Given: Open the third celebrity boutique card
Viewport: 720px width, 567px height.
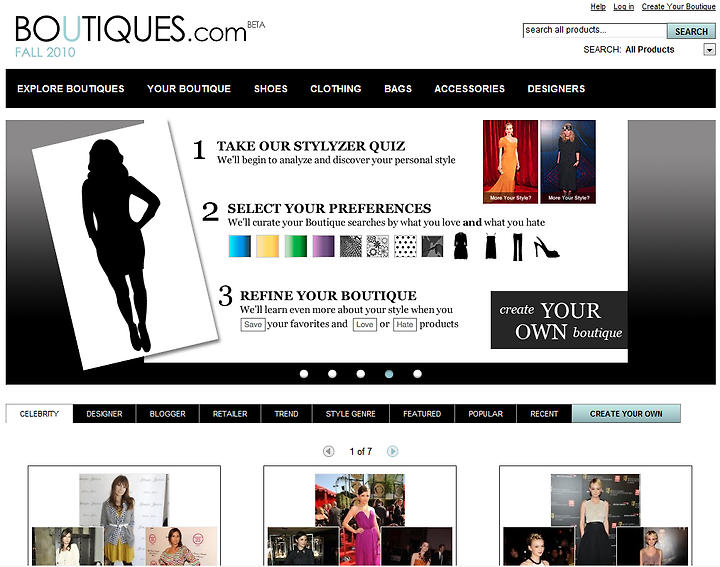Looking at the screenshot, I should tap(596, 516).
